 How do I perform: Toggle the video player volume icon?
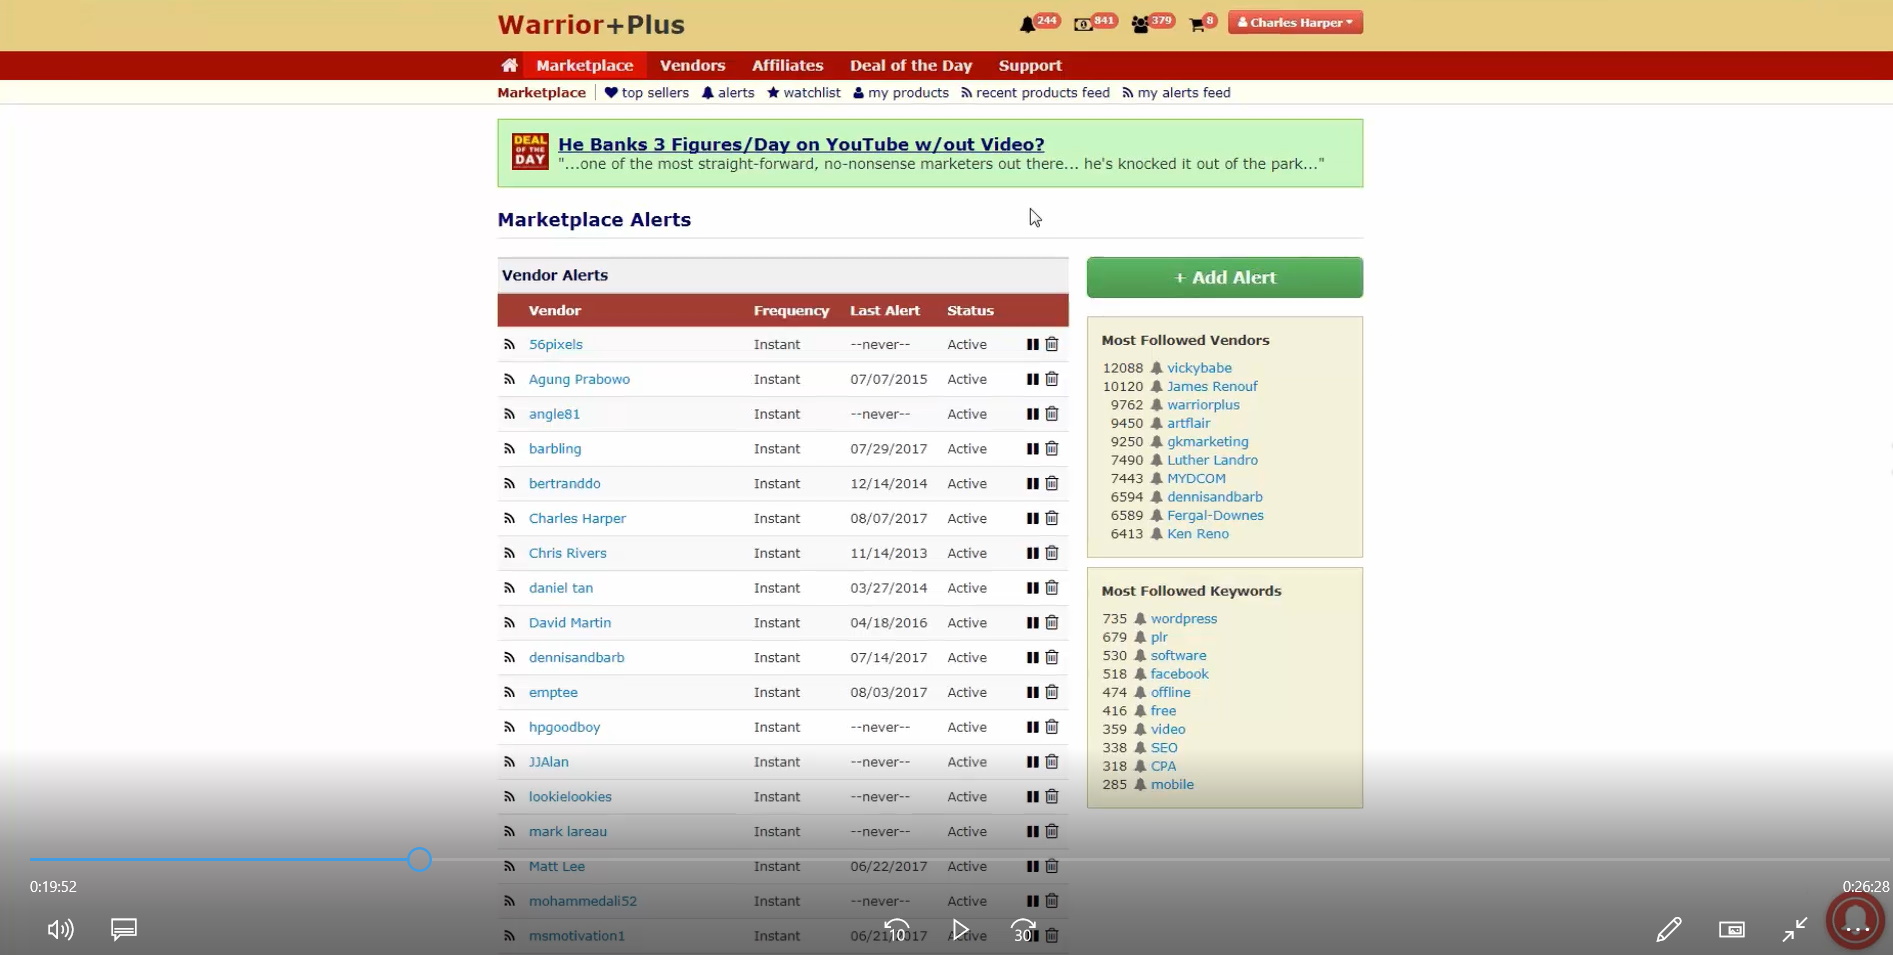tap(61, 930)
